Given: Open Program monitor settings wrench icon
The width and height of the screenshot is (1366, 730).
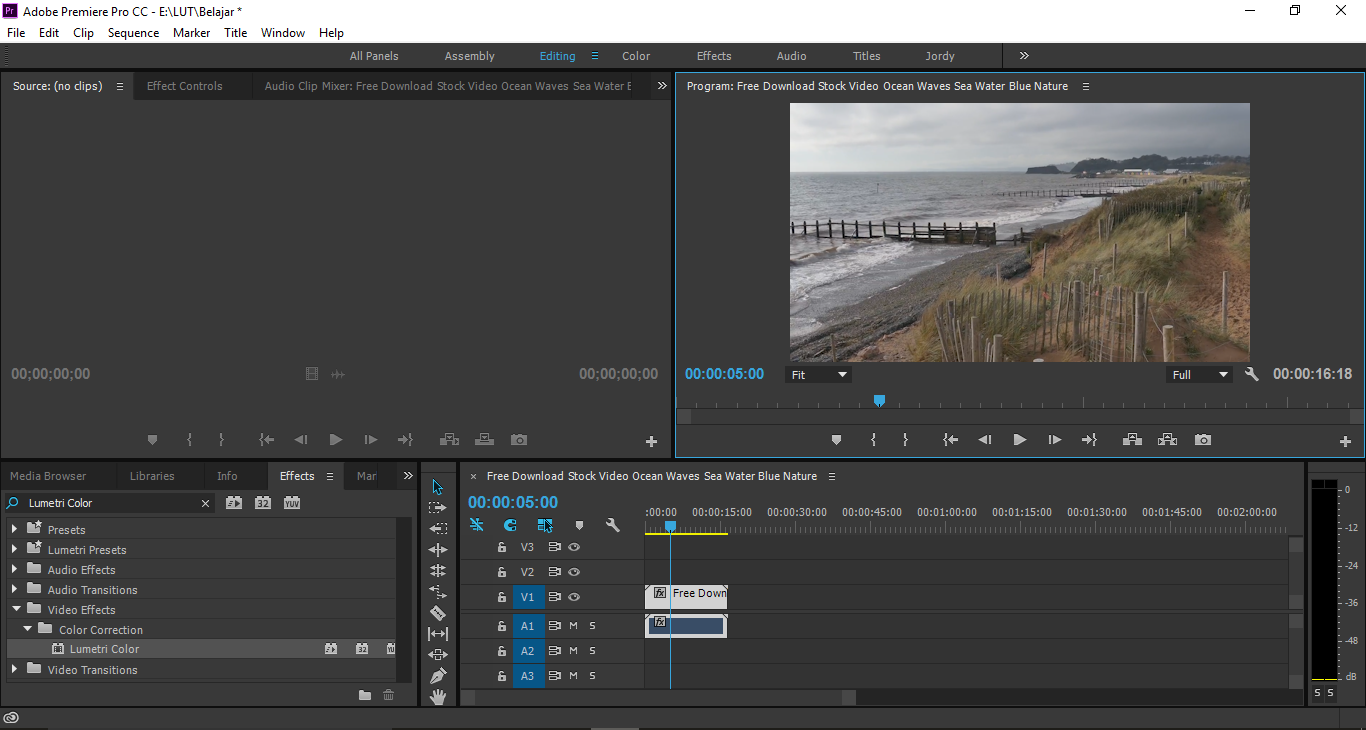Looking at the screenshot, I should coord(1252,374).
